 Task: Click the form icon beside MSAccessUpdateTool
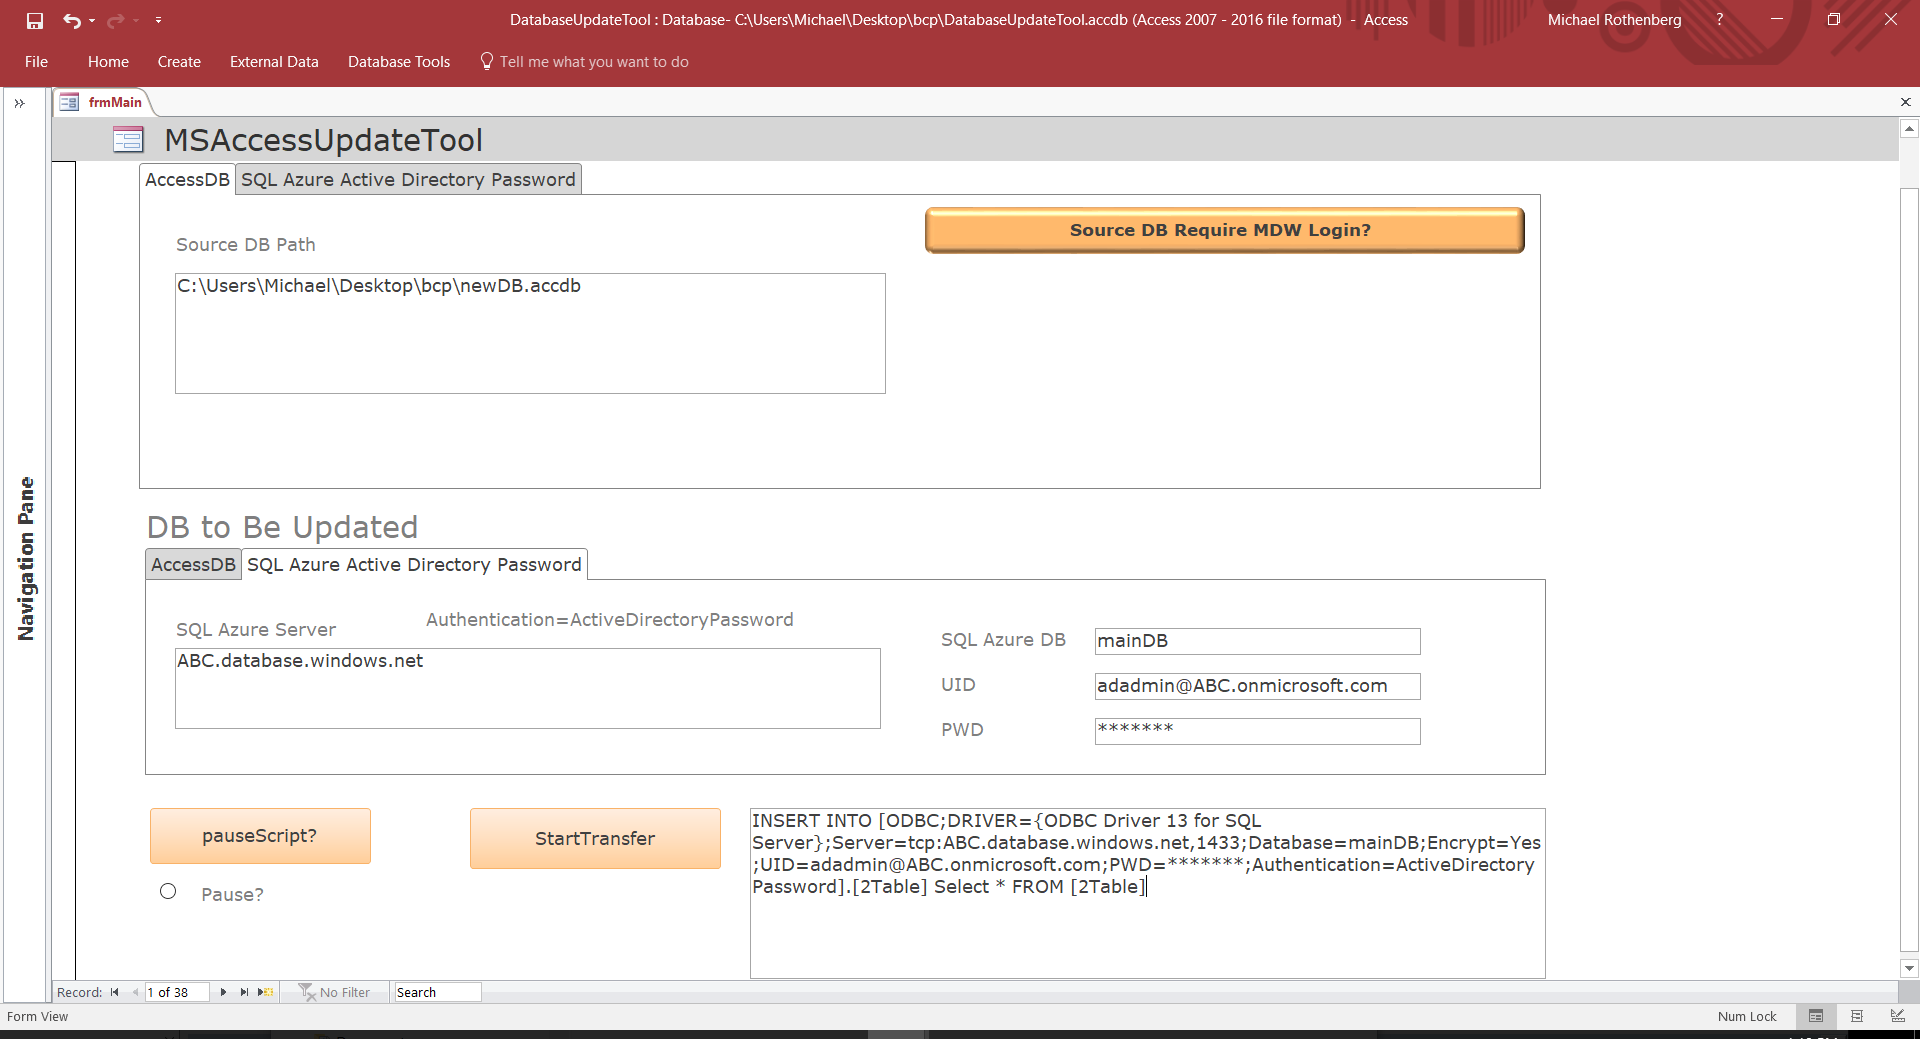[x=128, y=139]
